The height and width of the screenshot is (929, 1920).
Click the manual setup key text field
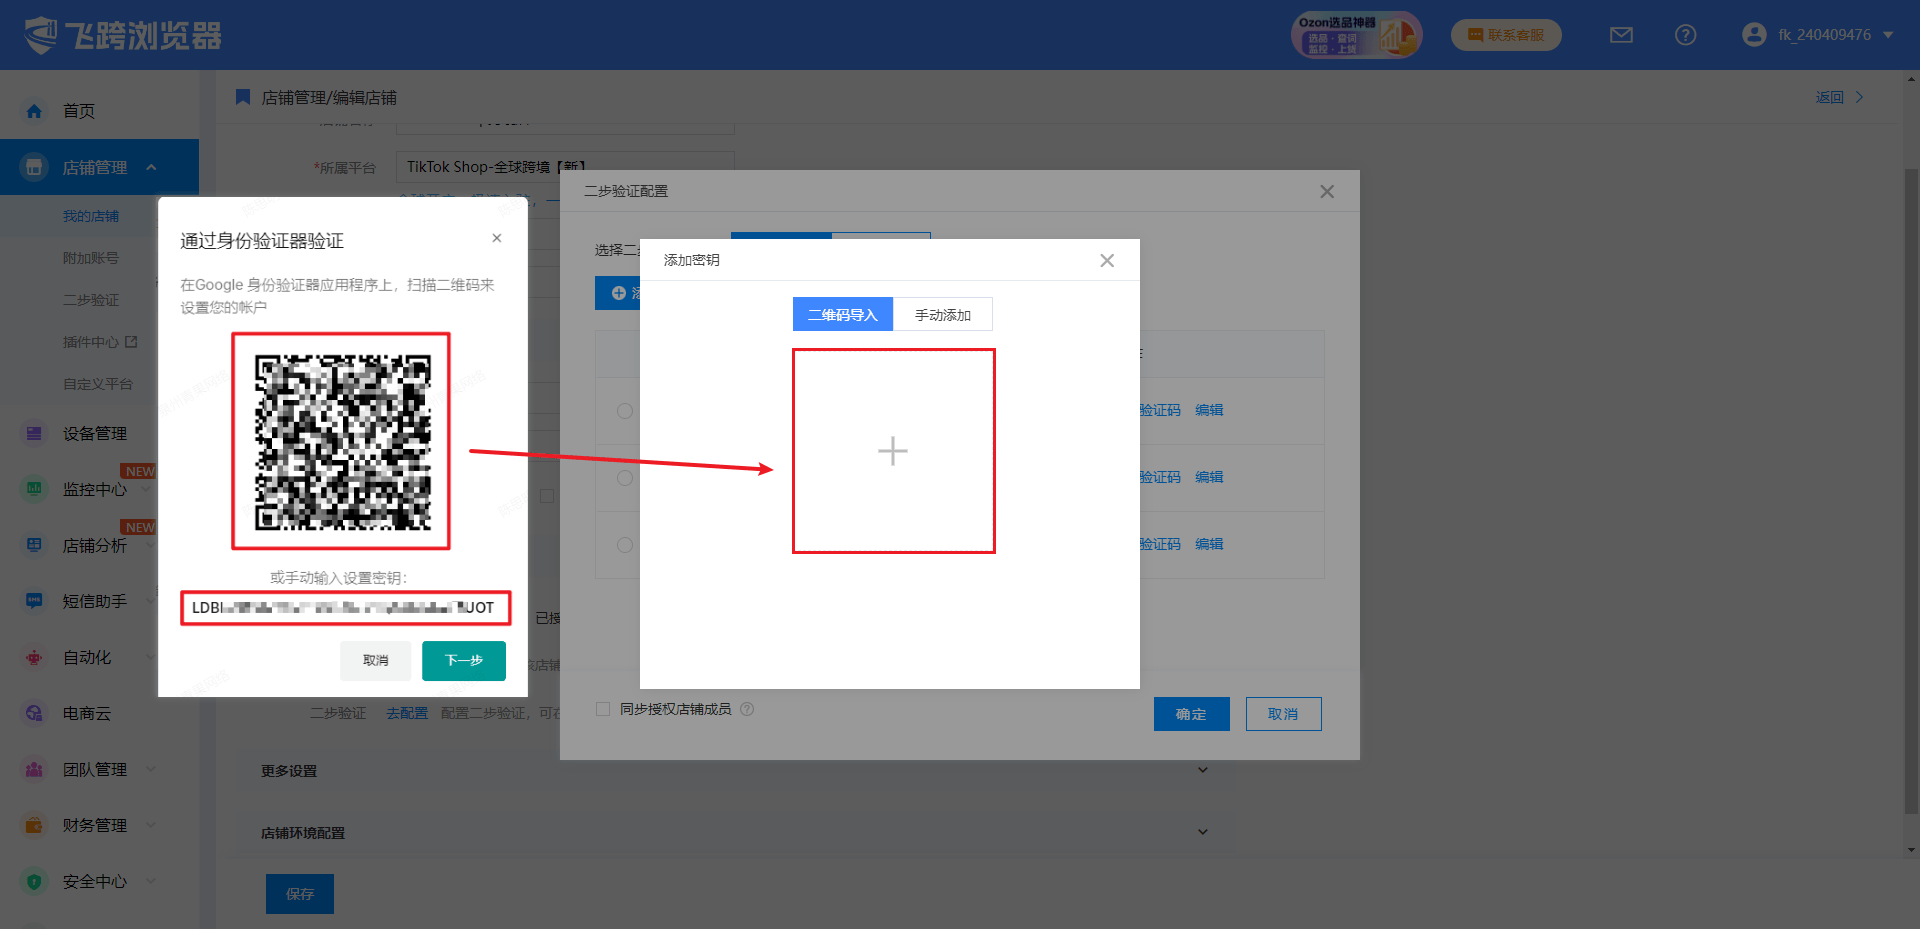(345, 608)
